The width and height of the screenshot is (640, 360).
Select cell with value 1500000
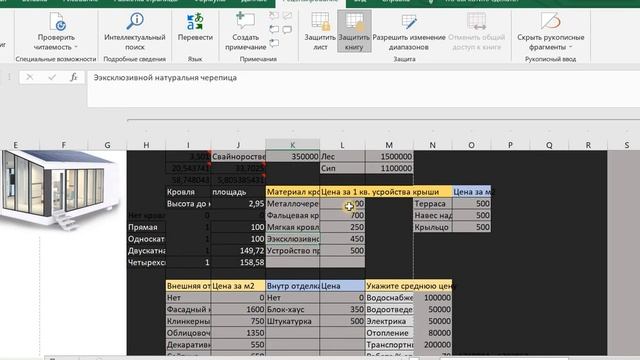pyautogui.click(x=389, y=156)
